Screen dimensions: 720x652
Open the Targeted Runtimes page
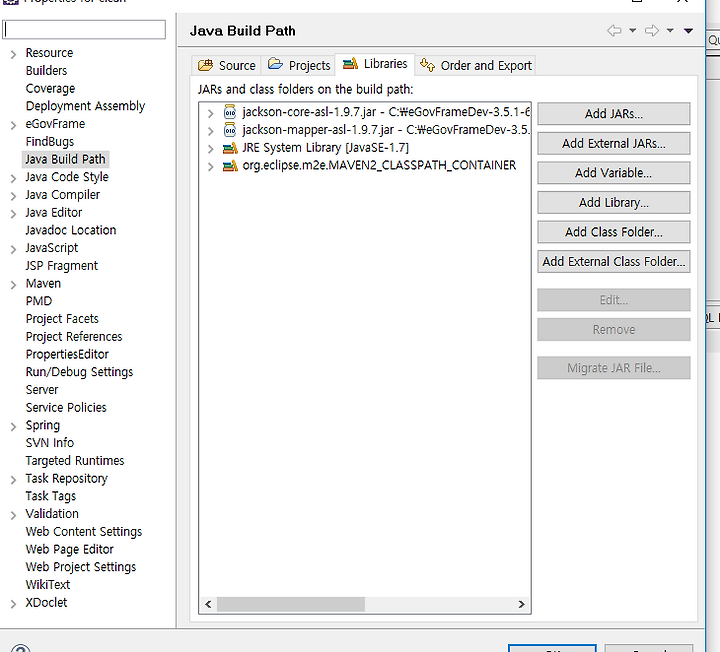click(75, 461)
